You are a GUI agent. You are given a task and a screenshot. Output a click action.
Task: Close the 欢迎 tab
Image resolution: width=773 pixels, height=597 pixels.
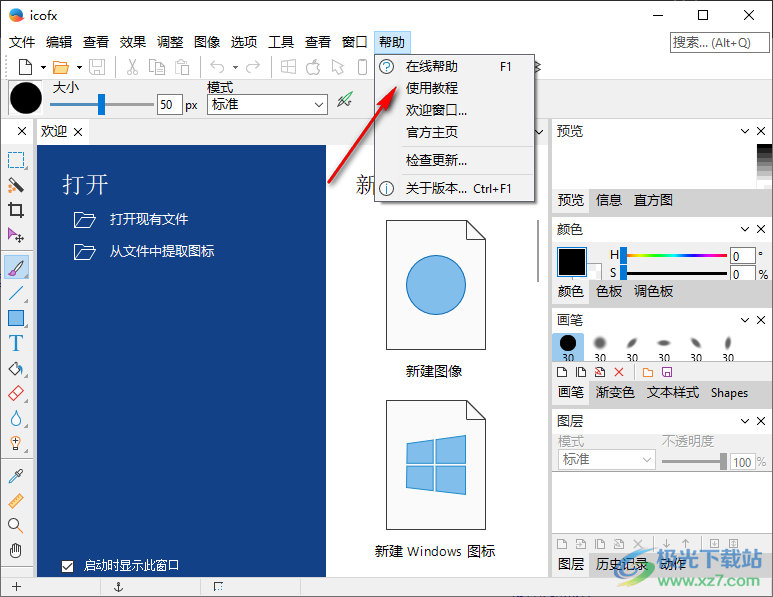pos(78,132)
